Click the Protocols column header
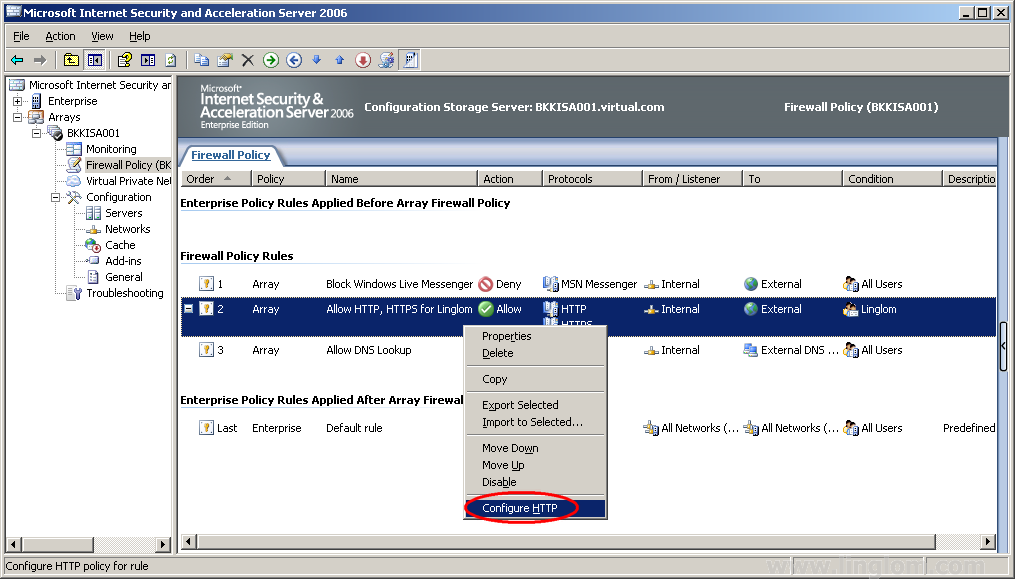The image size is (1015, 579). coord(592,179)
